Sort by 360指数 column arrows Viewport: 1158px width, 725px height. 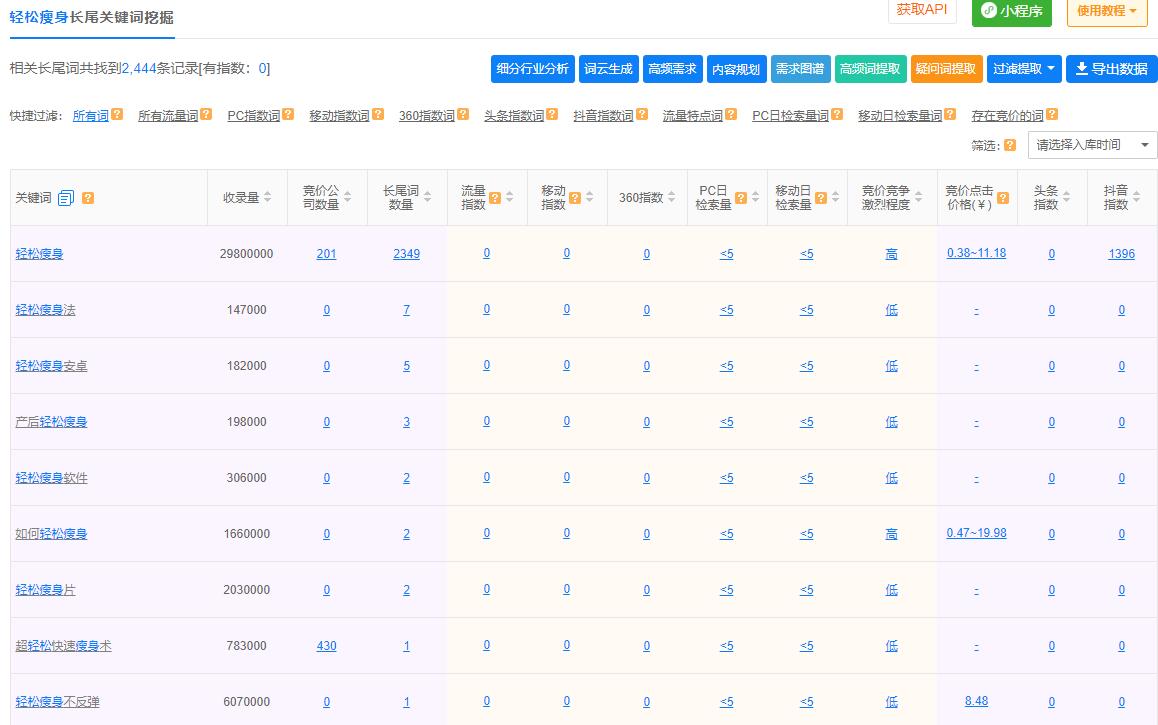[671, 198]
